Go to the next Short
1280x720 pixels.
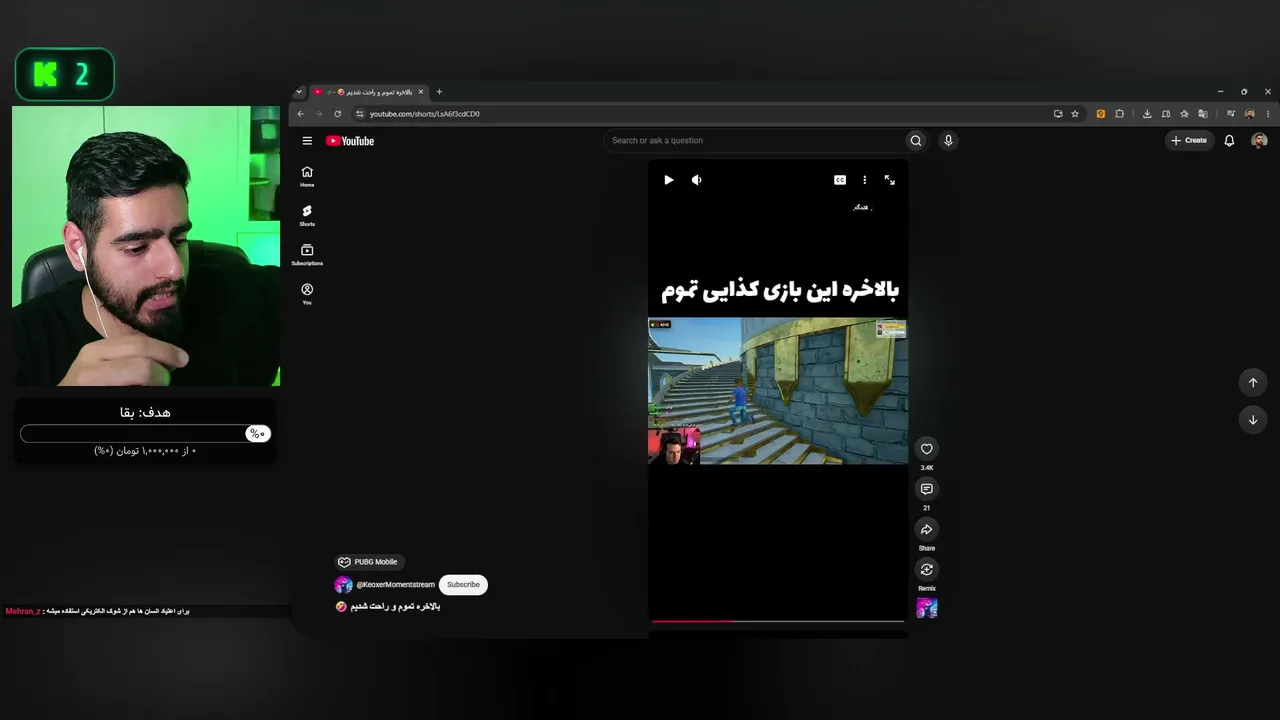(x=1253, y=420)
